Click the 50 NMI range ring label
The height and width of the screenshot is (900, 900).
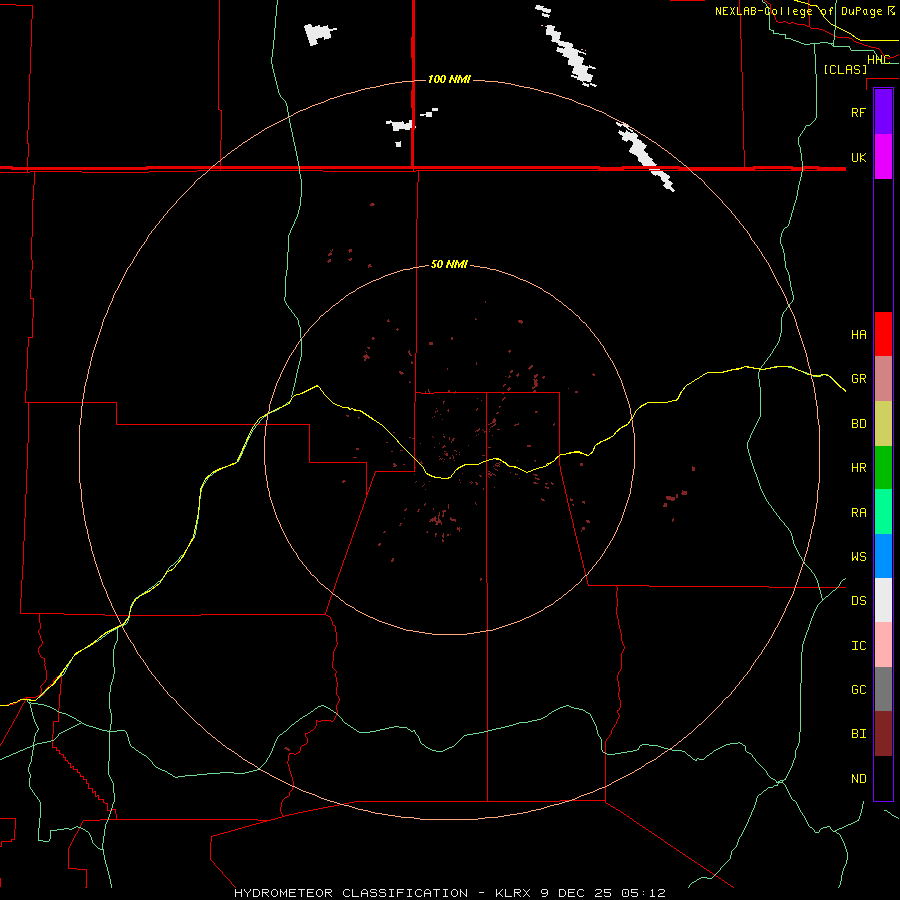449,264
